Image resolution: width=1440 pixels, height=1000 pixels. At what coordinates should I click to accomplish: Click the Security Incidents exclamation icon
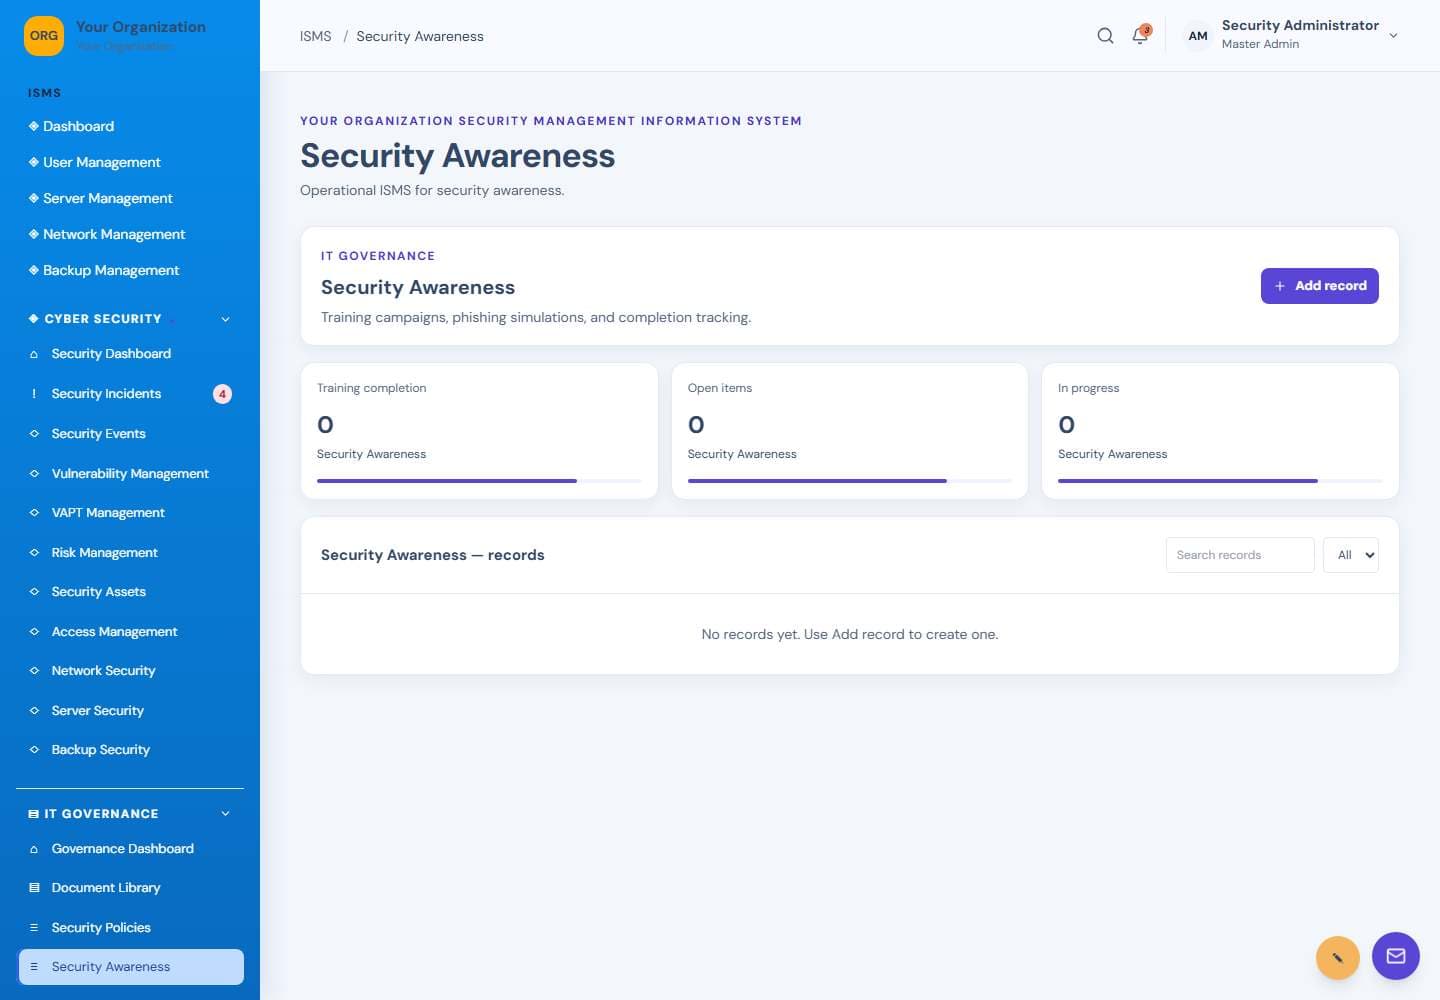[x=34, y=394]
